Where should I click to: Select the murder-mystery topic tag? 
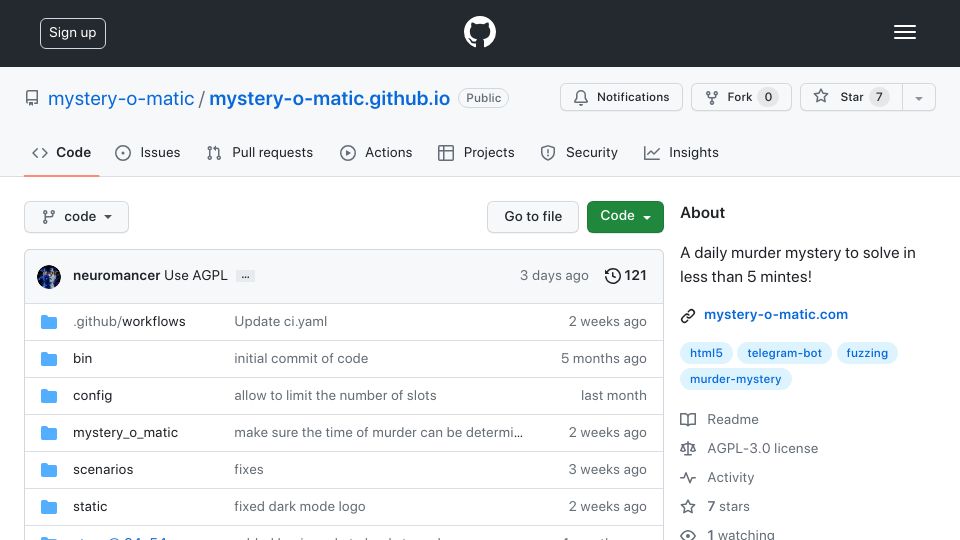coord(735,379)
